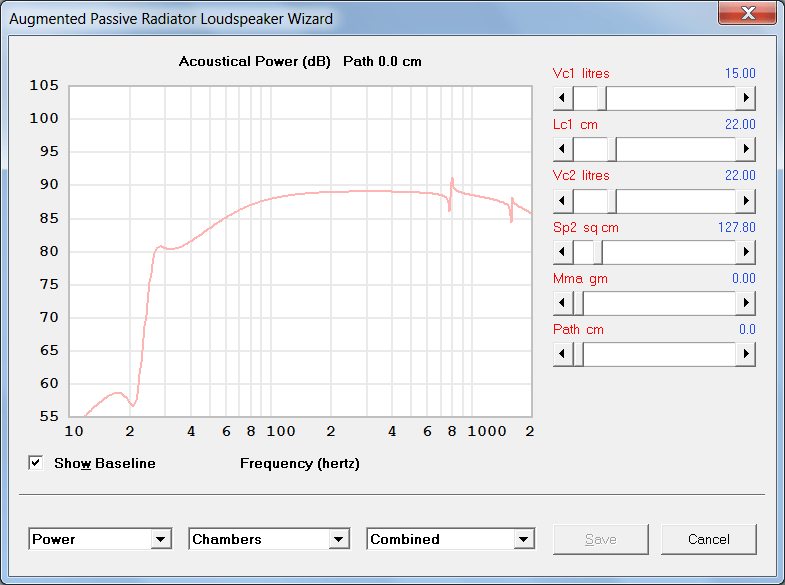Click the left arrow of Path cm scrollbar
This screenshot has height=585, width=785.
coord(563,354)
